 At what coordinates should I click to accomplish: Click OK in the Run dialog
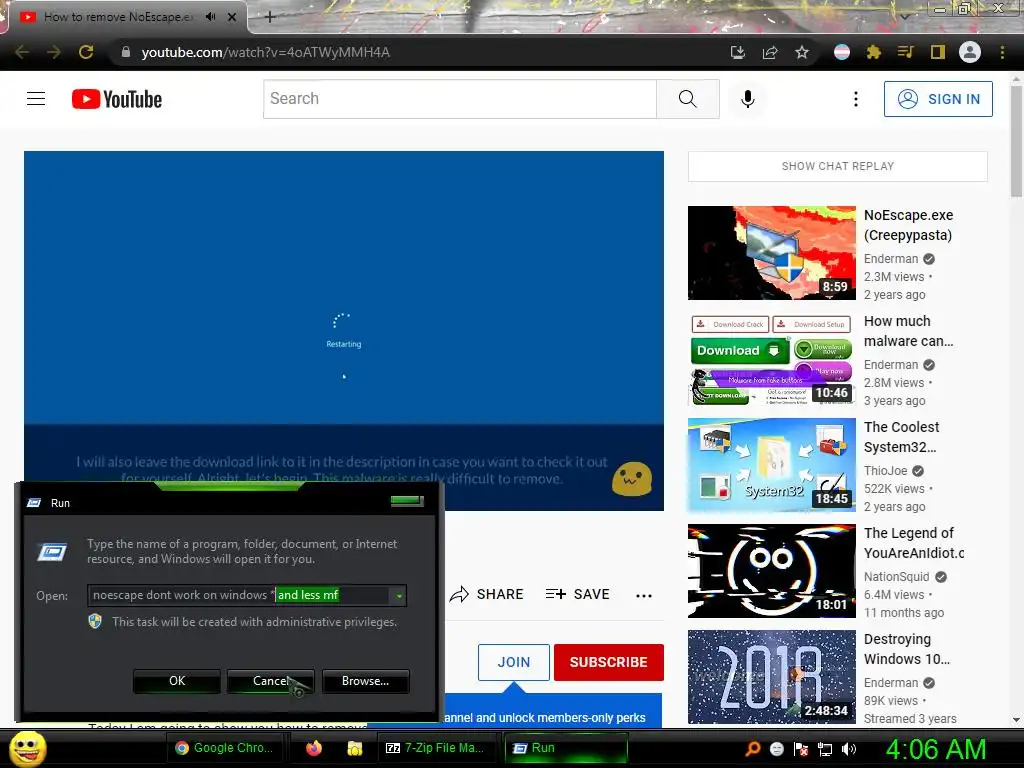(177, 681)
